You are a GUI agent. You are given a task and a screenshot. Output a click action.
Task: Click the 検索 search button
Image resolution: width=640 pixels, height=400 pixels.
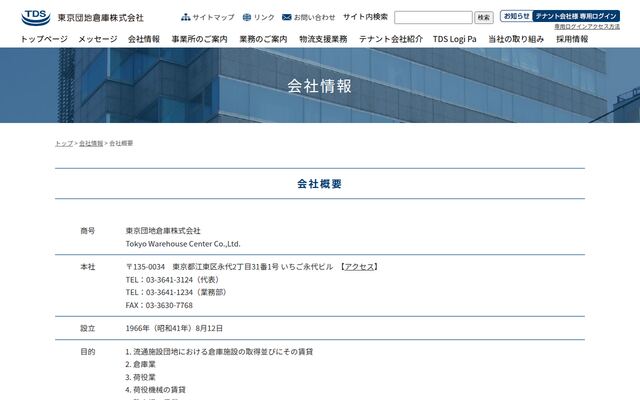[484, 17]
